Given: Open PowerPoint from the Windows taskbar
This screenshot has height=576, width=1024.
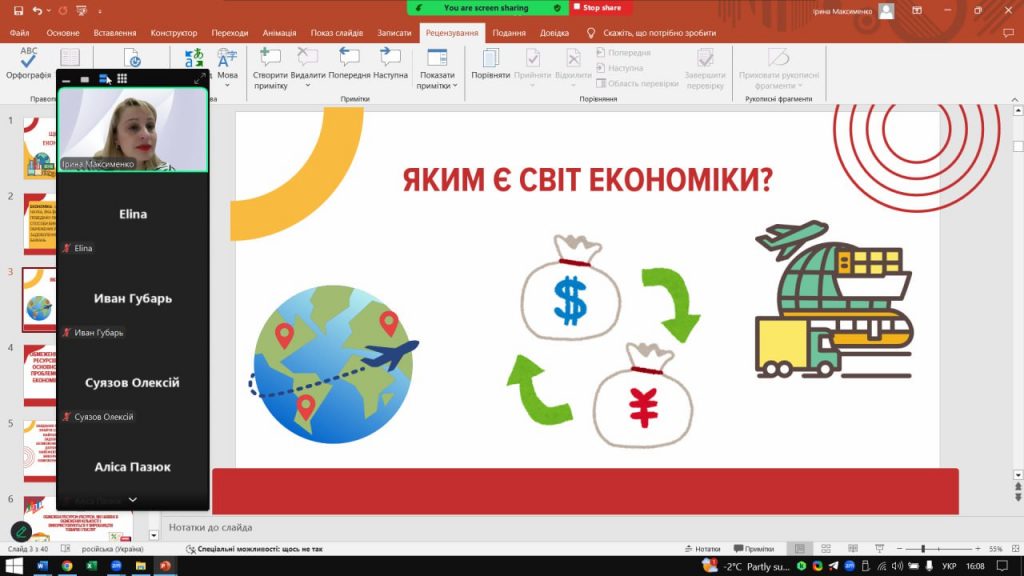Looking at the screenshot, I should point(165,566).
